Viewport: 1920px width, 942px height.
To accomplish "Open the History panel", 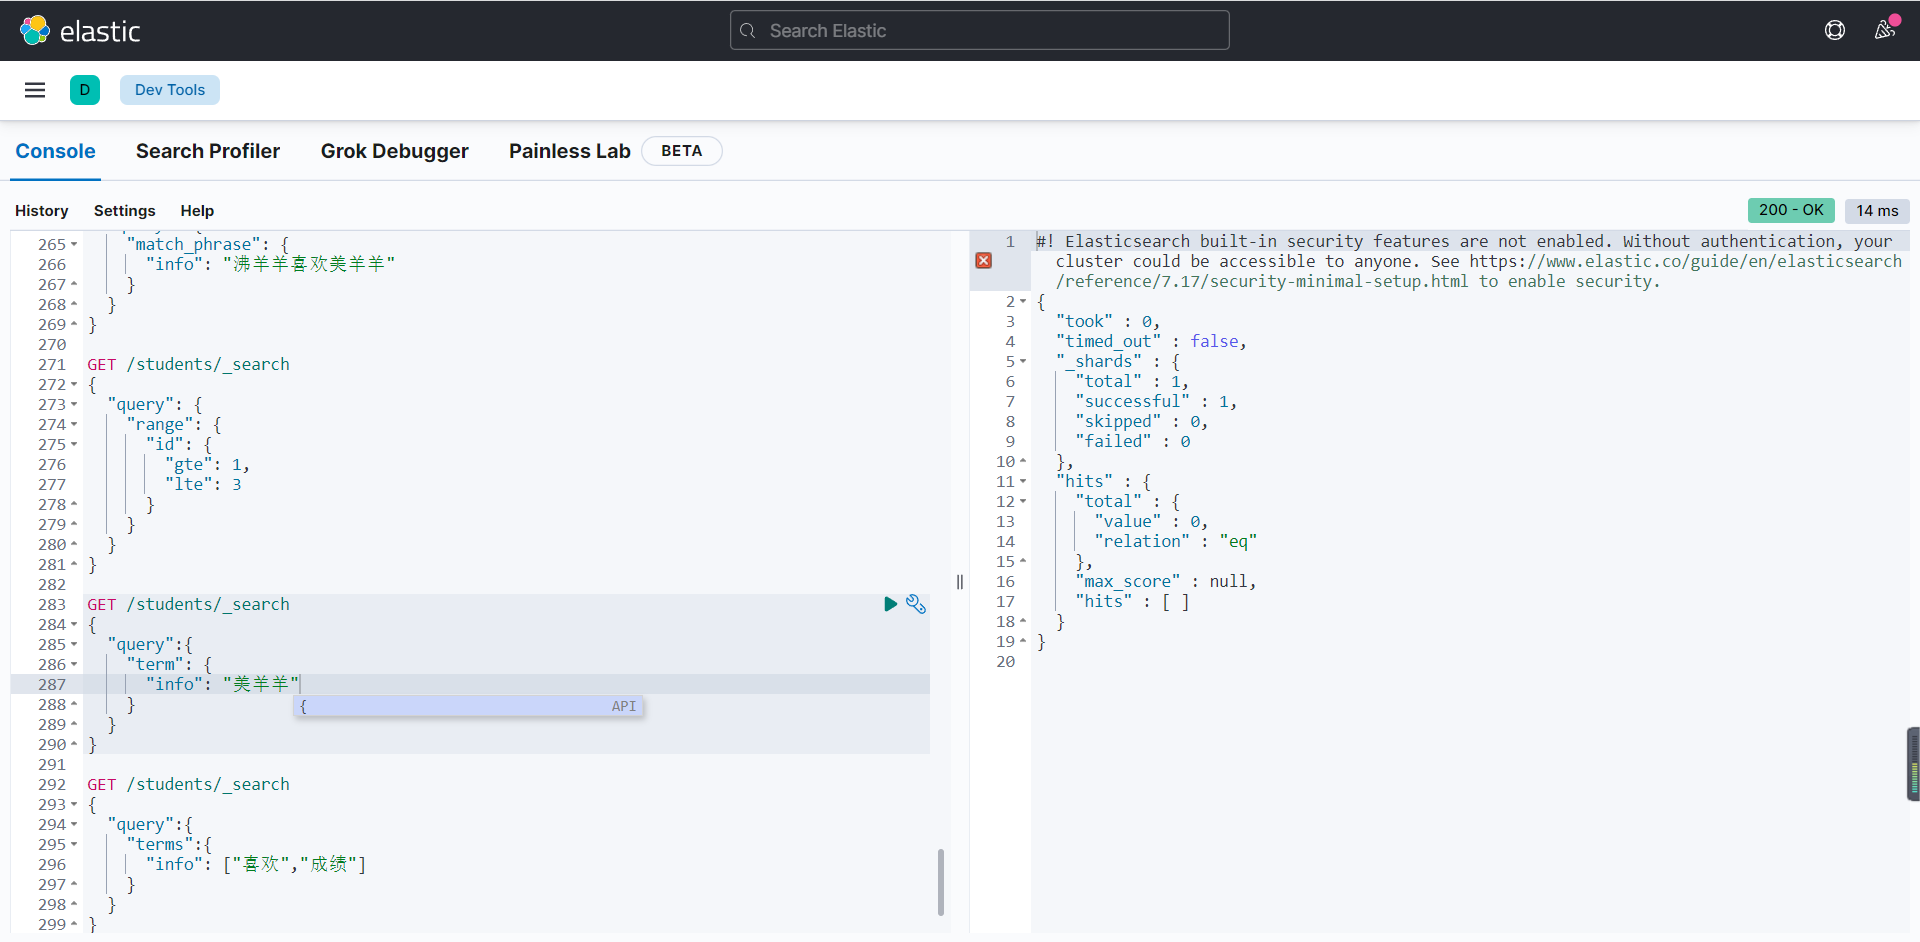I will [42, 210].
